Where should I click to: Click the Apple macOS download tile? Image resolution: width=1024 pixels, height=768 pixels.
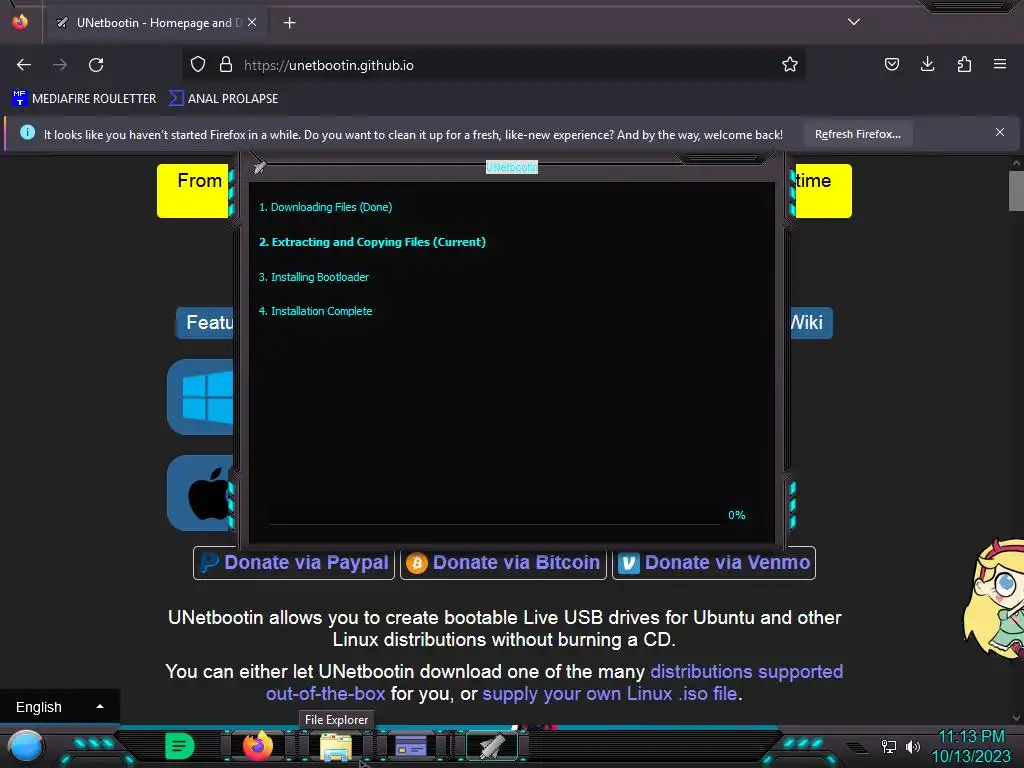click(200, 493)
